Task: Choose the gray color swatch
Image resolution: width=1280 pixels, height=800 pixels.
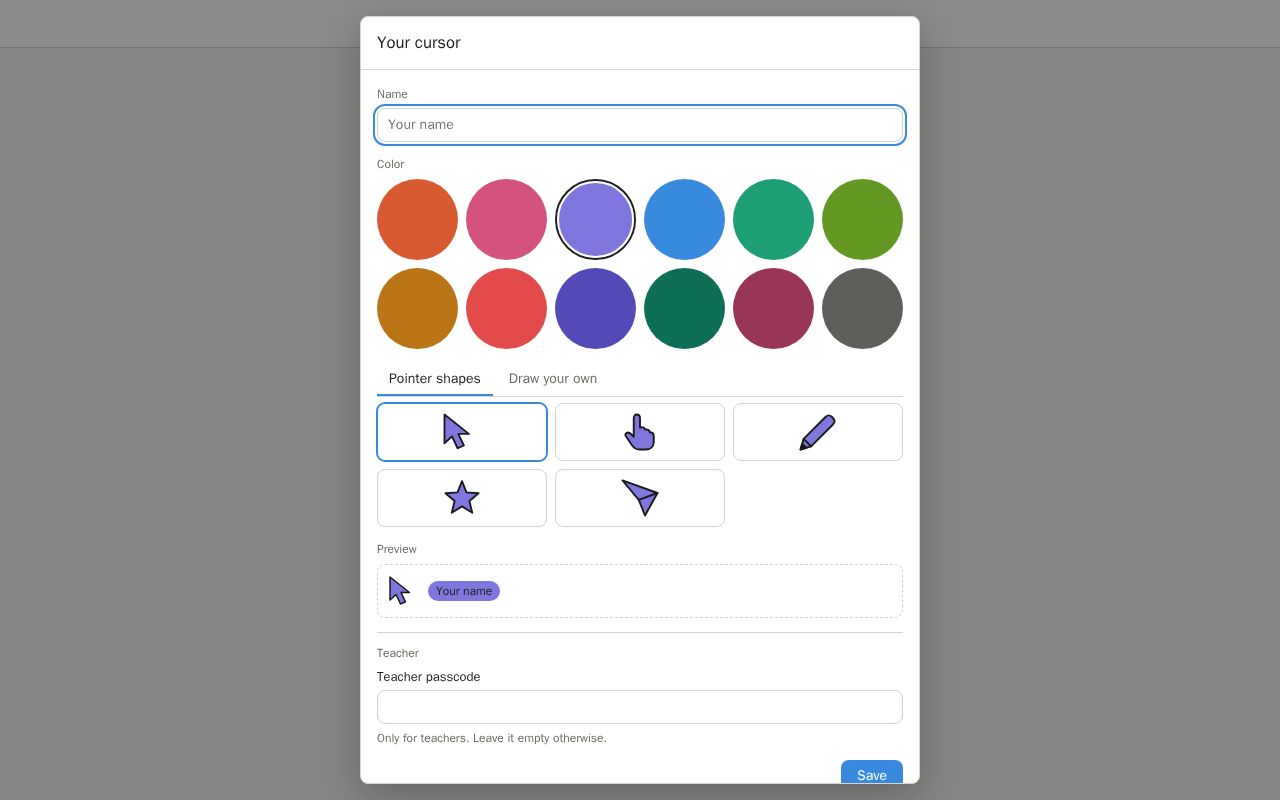Action: point(862,308)
